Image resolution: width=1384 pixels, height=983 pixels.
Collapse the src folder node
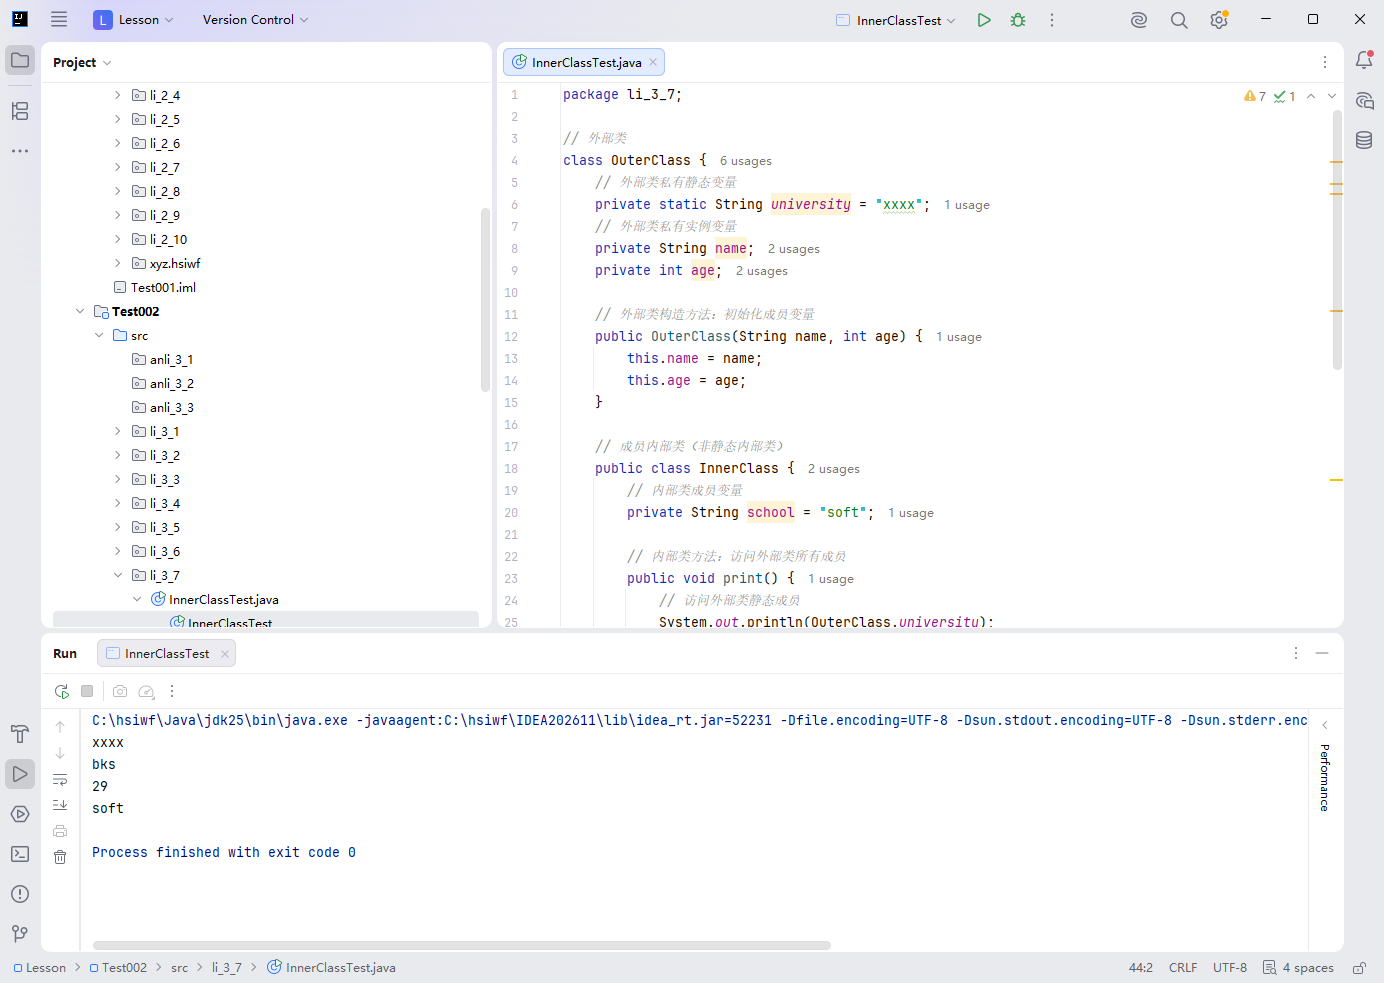click(x=99, y=336)
